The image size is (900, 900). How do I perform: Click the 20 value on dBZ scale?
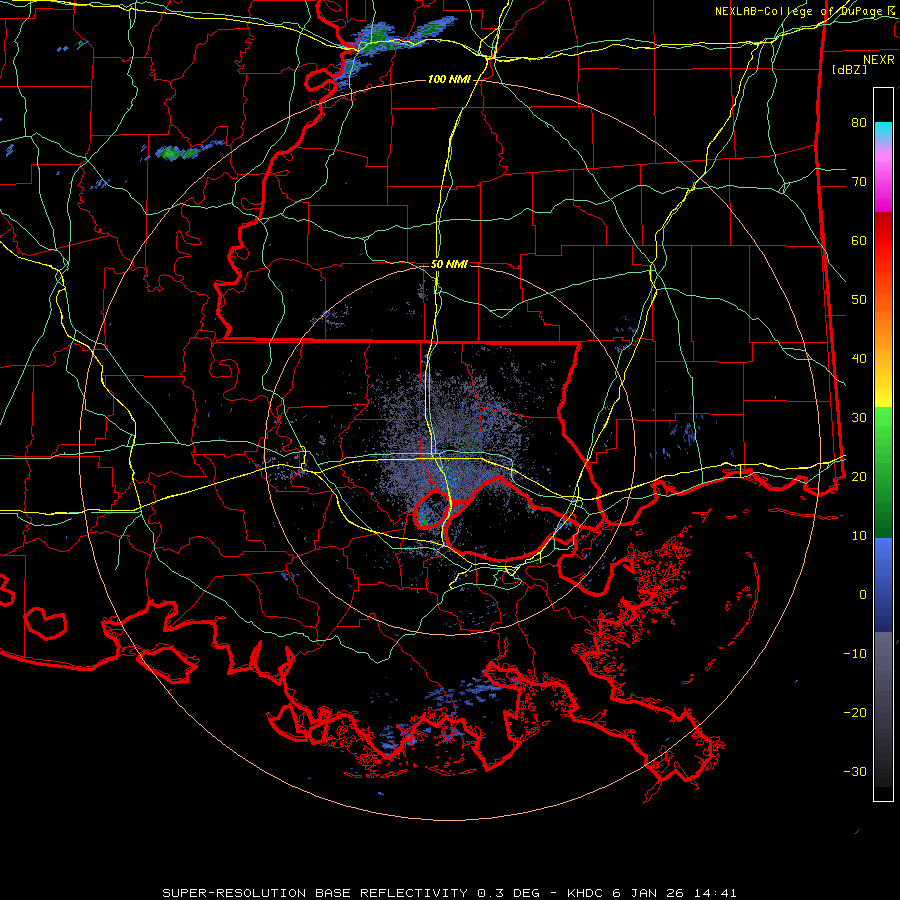[859, 476]
